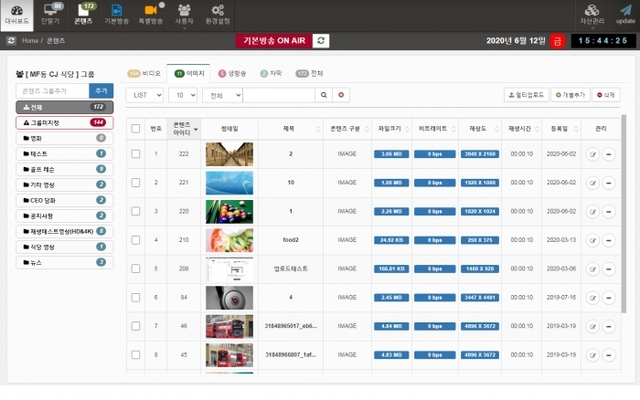Image resolution: width=640 pixels, height=400 pixels.
Task: Open the 콘텐츠 contents icon
Action: pos(83,15)
